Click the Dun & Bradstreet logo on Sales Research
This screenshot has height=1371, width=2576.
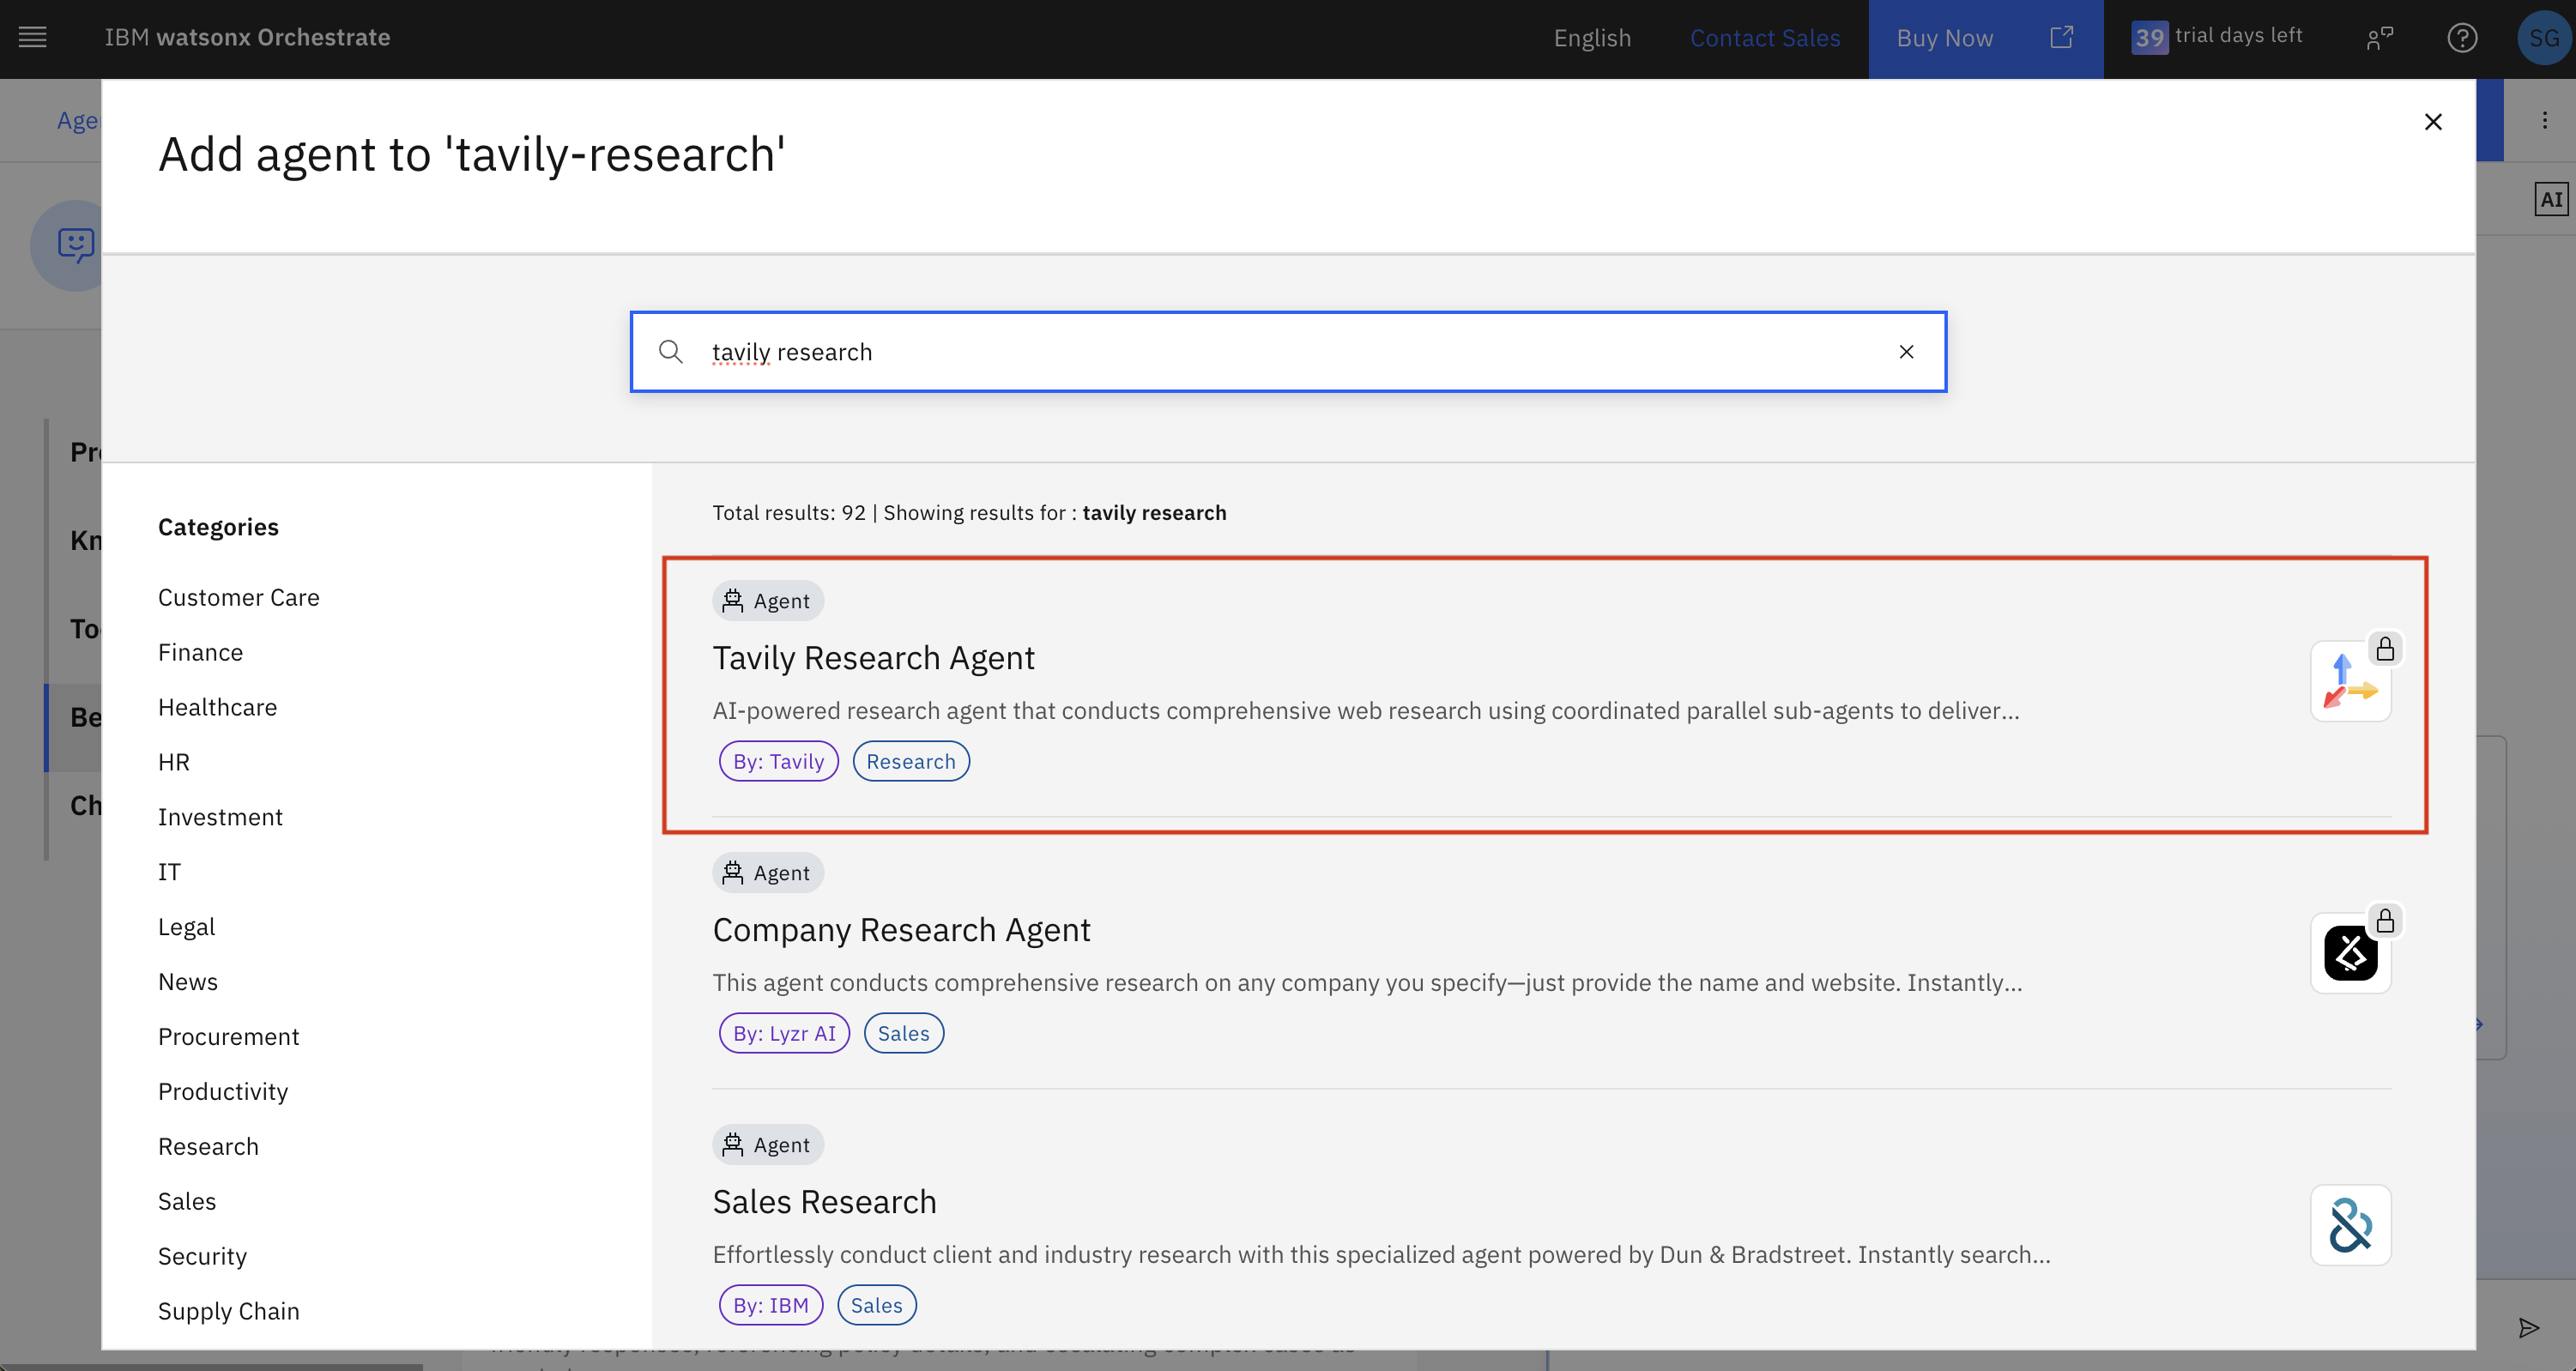pos(2351,1224)
